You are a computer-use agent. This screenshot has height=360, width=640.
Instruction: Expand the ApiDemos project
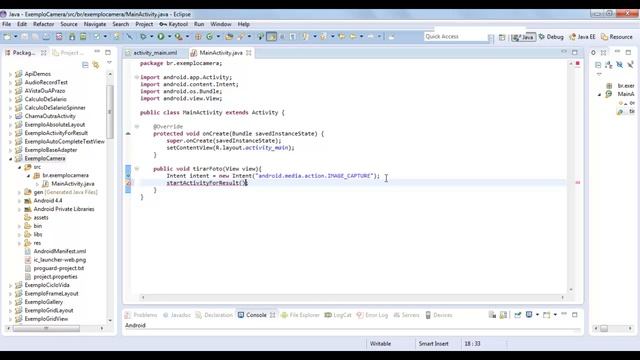[10, 74]
